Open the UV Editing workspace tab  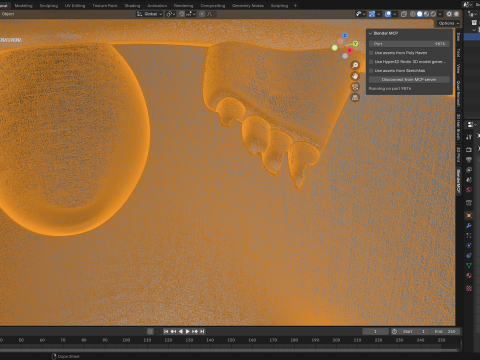click(75, 6)
